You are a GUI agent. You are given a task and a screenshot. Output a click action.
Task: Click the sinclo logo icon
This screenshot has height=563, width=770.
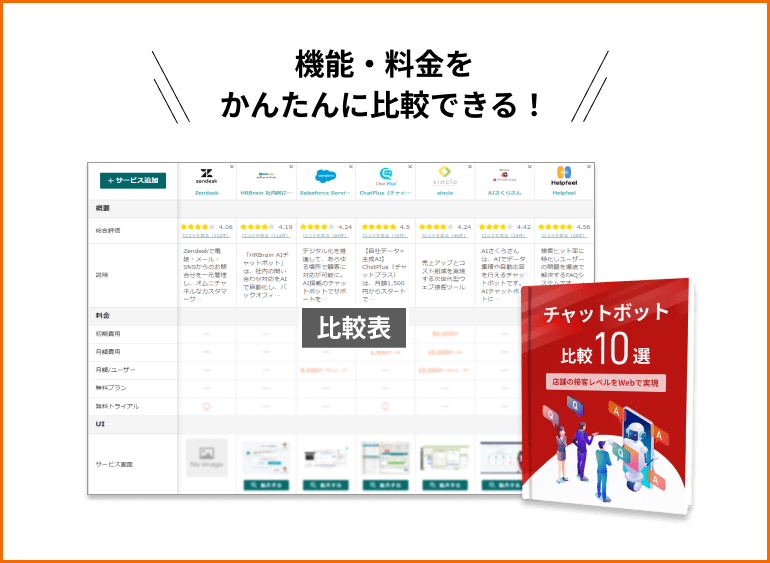click(444, 176)
